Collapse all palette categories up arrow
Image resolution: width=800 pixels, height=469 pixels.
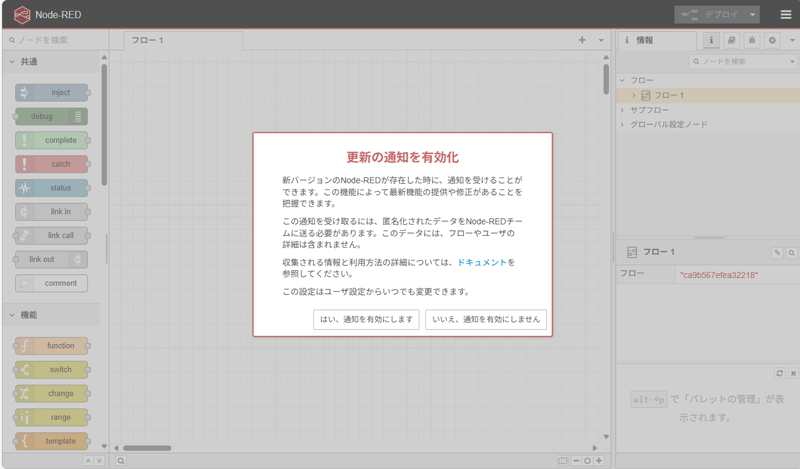pos(88,461)
